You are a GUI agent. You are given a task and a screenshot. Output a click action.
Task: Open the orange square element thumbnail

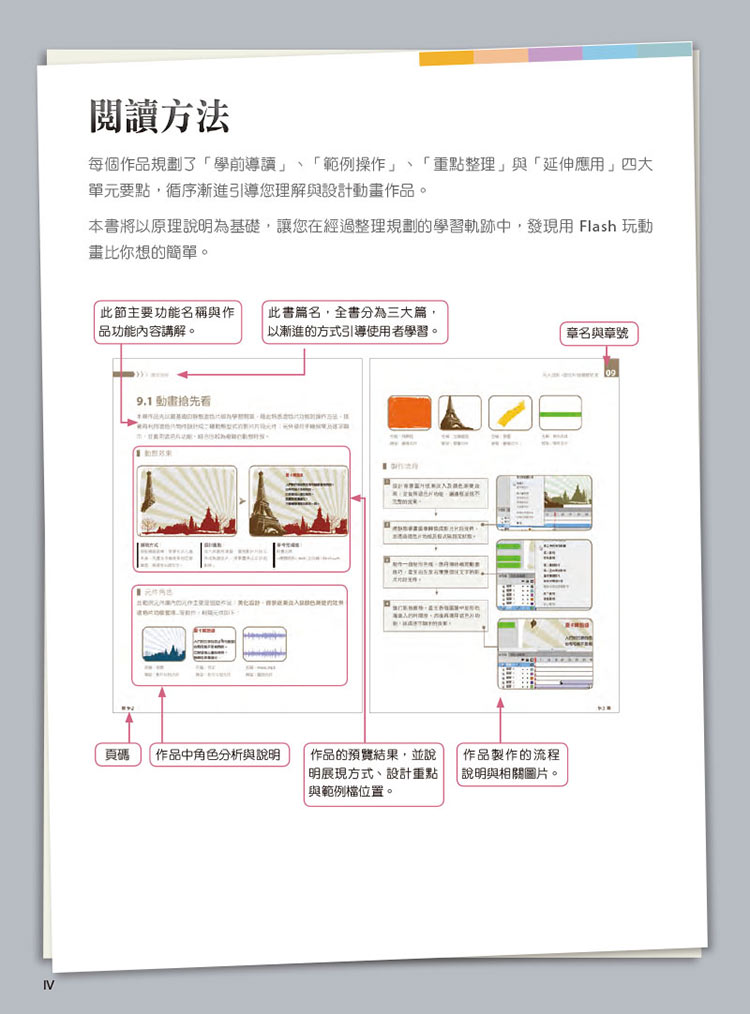[x=409, y=413]
